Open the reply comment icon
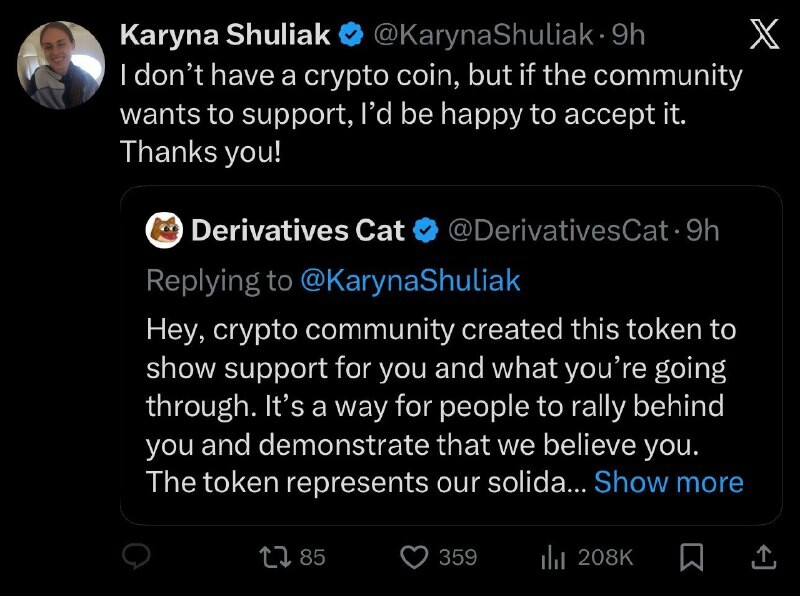Image resolution: width=800 pixels, height=596 pixels. point(136,557)
